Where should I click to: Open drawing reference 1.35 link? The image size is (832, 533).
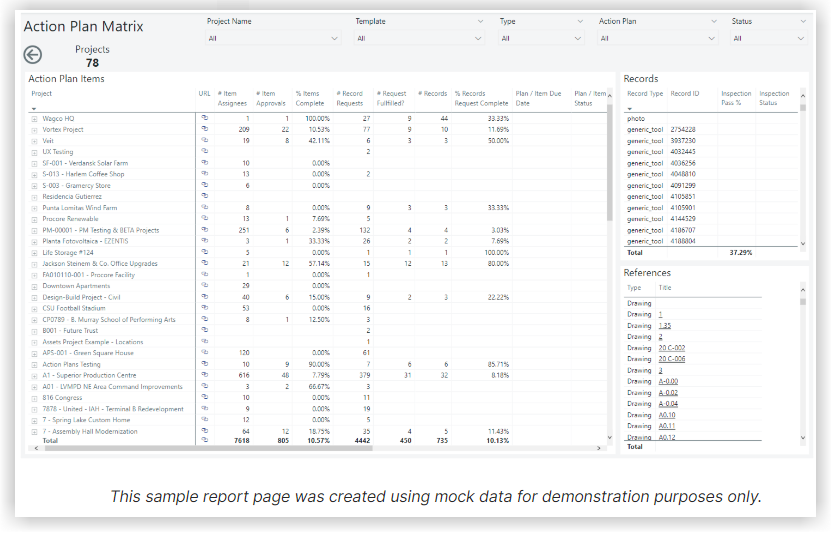coord(665,325)
